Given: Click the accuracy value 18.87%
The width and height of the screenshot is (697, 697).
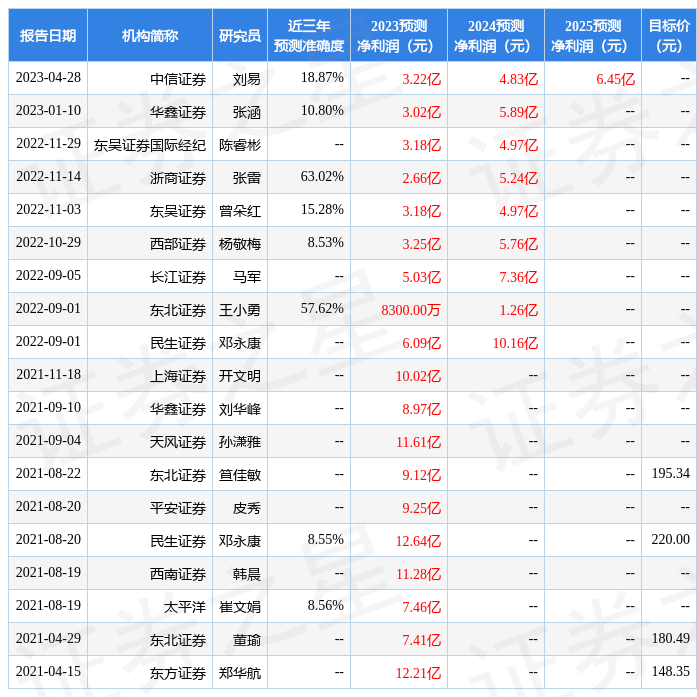Looking at the screenshot, I should (x=322, y=78).
